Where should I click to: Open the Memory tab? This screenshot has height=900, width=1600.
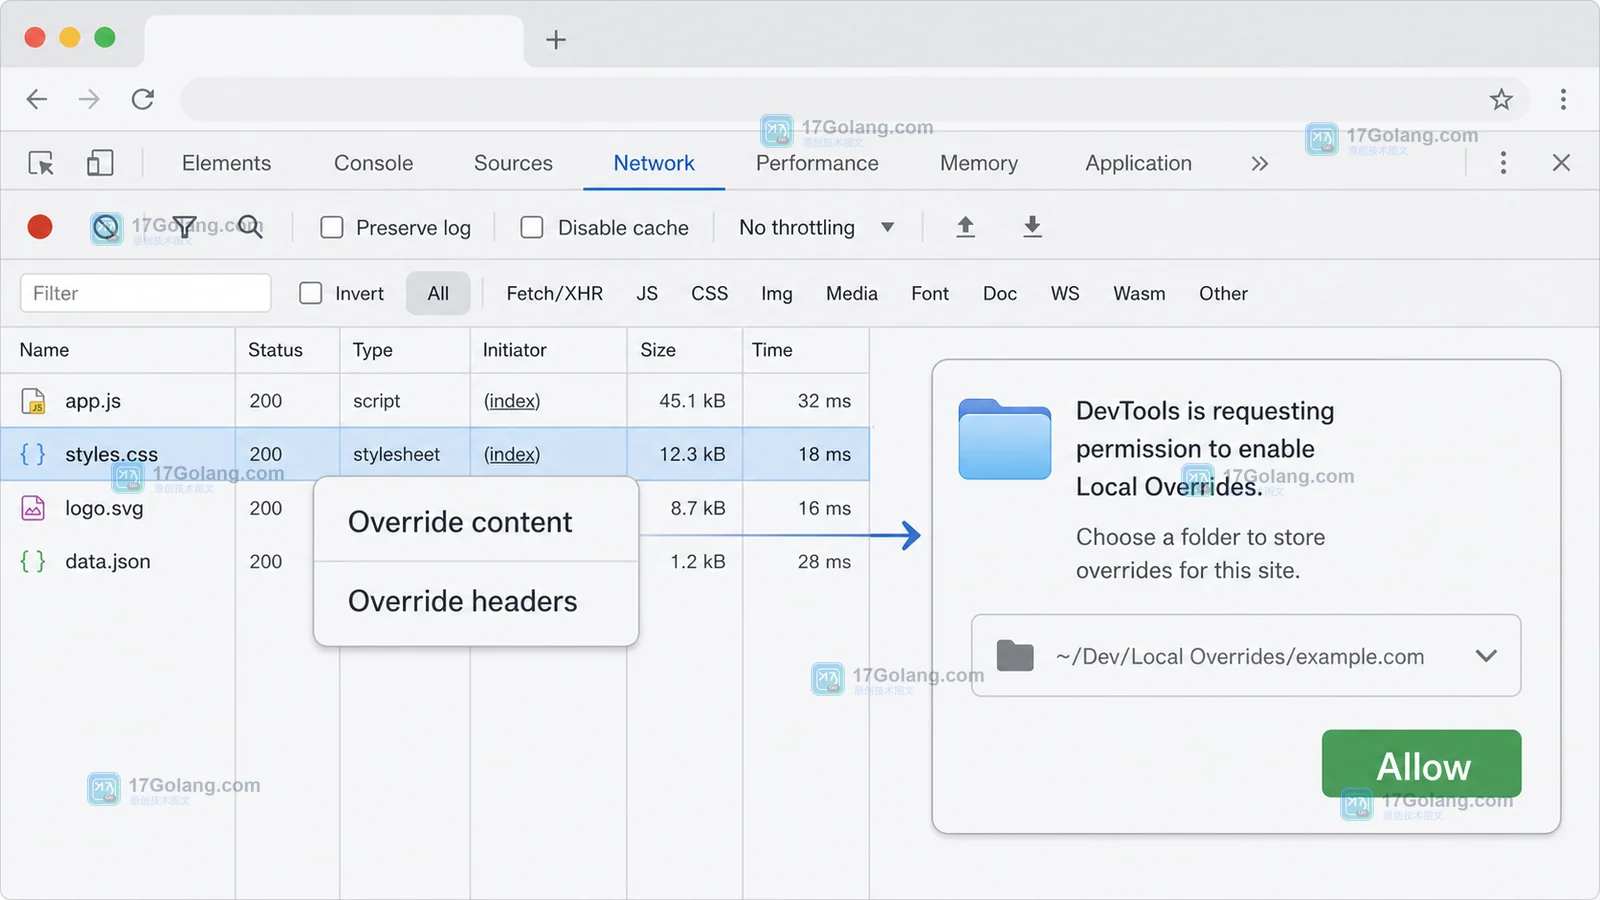pos(979,163)
